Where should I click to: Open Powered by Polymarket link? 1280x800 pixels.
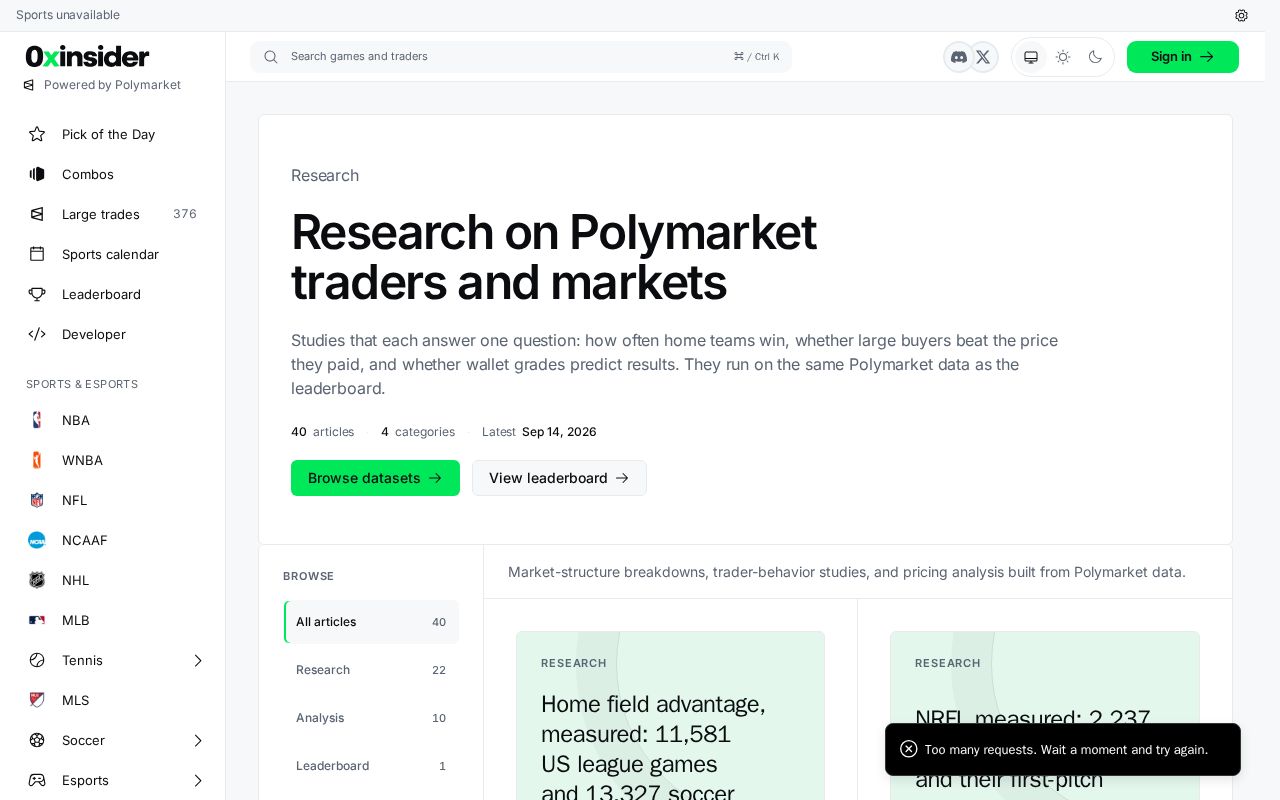(x=102, y=85)
